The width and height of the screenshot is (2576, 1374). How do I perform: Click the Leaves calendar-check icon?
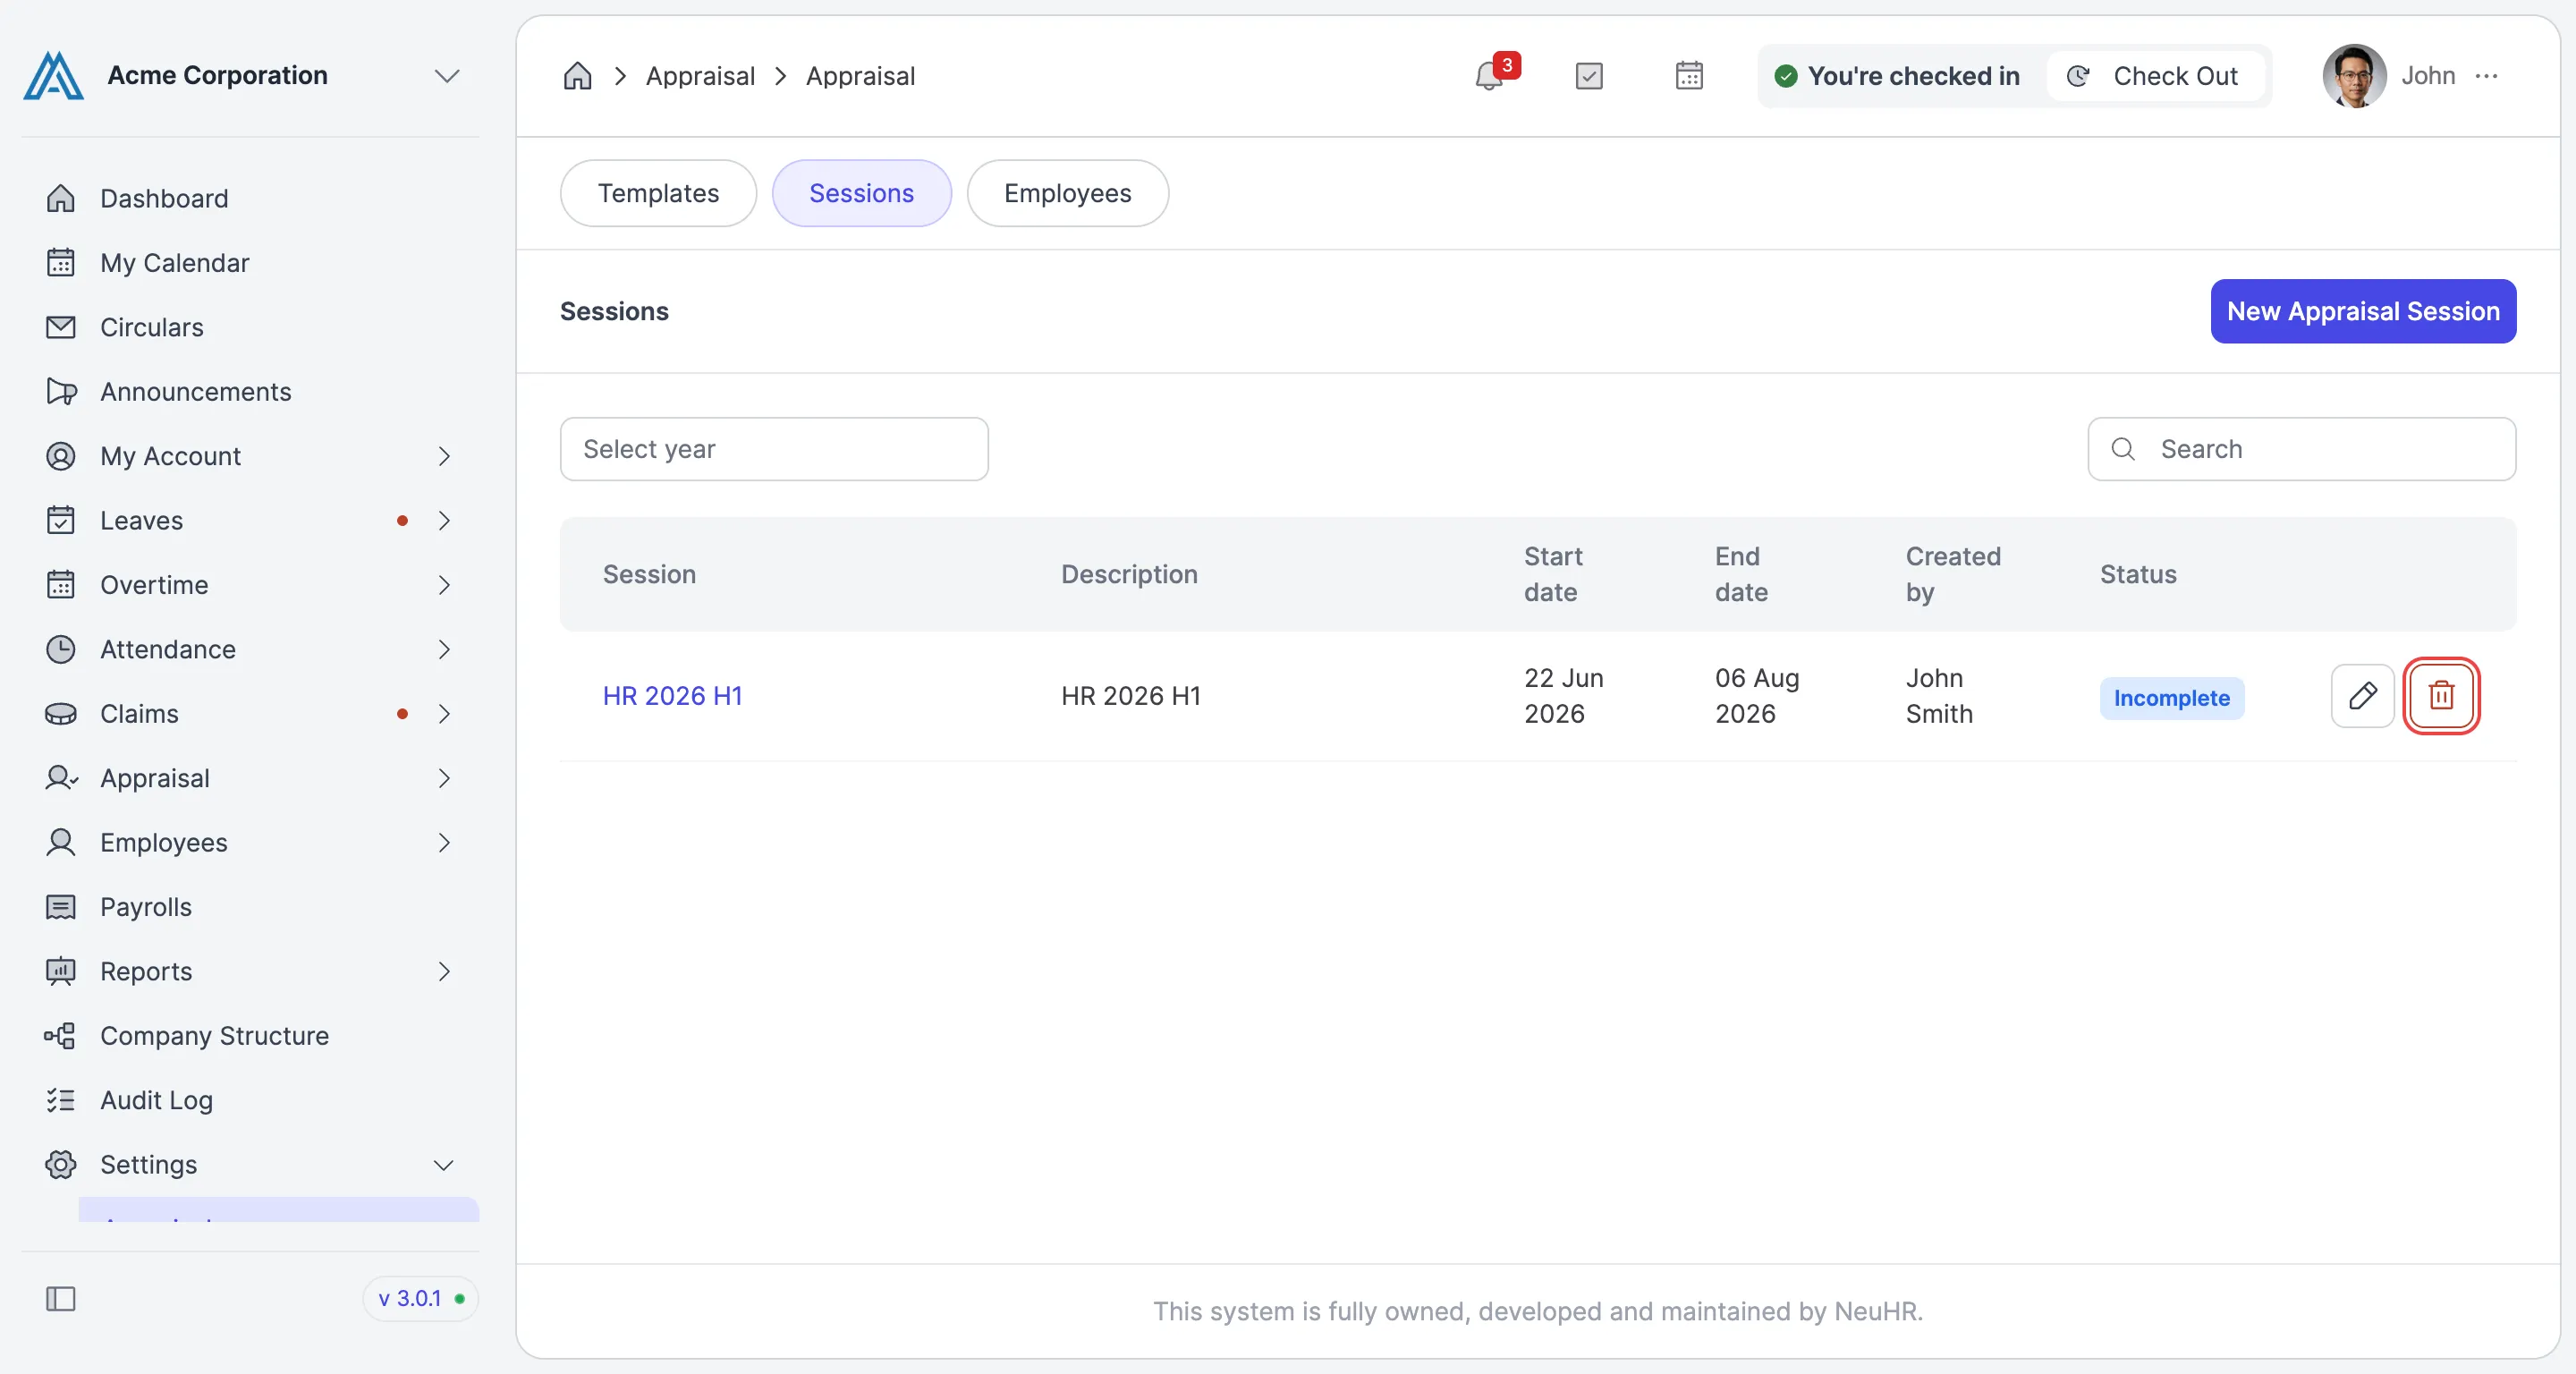tap(61, 520)
